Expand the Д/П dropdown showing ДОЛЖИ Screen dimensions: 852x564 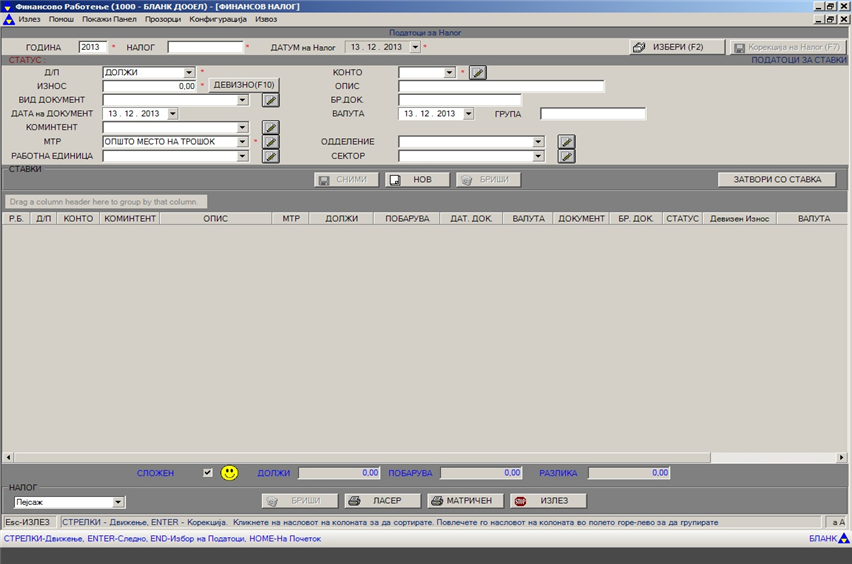(x=189, y=72)
